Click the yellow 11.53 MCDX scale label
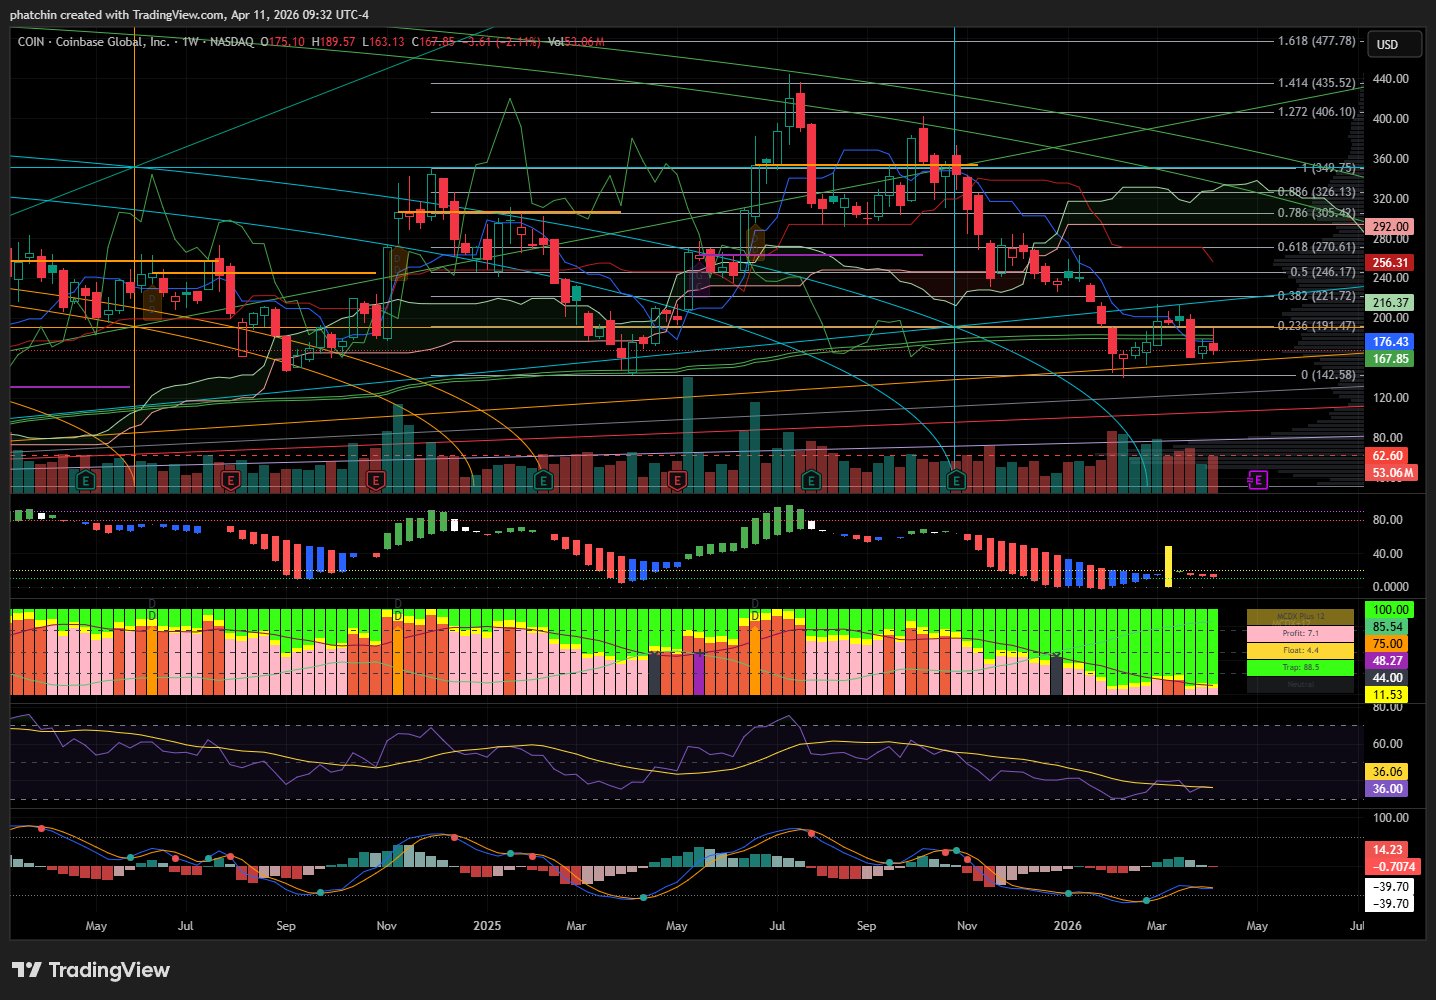This screenshot has height=1000, width=1436. (1387, 695)
